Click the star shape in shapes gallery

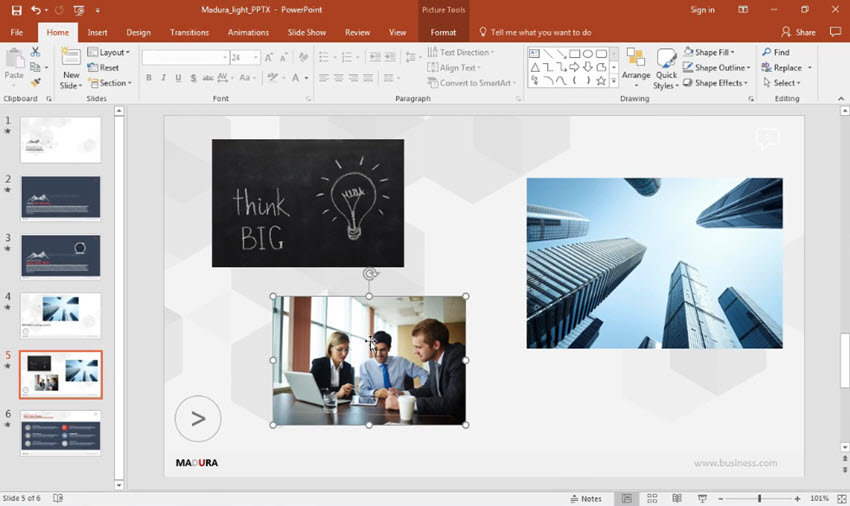(x=600, y=81)
